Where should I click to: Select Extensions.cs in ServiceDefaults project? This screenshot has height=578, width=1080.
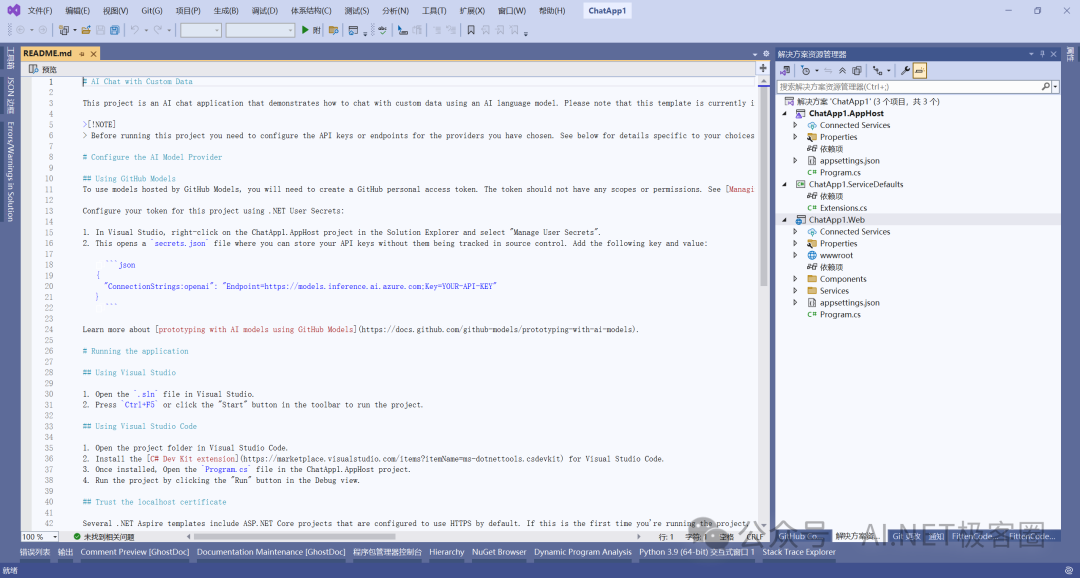click(x=843, y=208)
